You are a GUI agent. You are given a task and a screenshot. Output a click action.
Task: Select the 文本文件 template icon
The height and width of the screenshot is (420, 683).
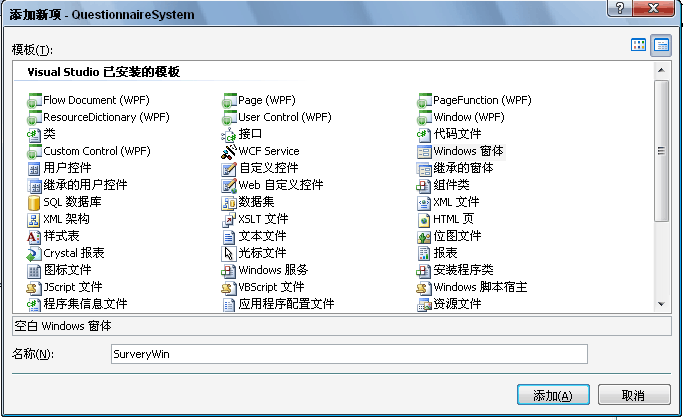[x=229, y=237]
